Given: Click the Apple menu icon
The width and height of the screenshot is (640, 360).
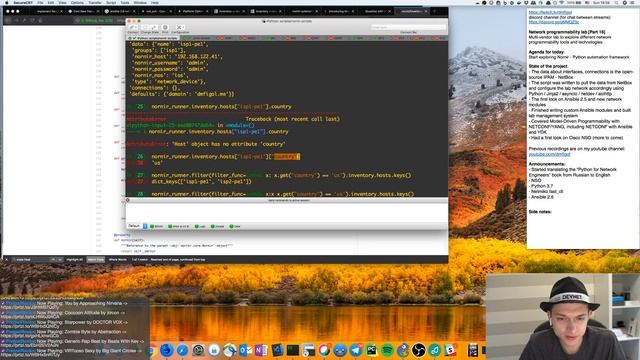Looking at the screenshot, I should (x=7, y=2).
